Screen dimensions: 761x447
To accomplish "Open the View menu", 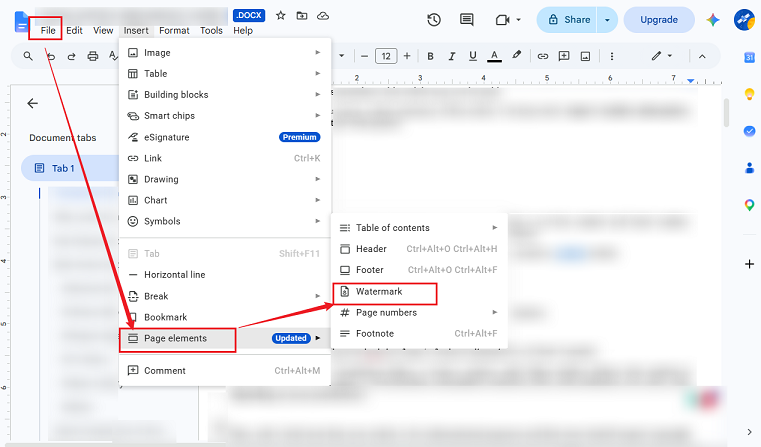I will tap(103, 30).
